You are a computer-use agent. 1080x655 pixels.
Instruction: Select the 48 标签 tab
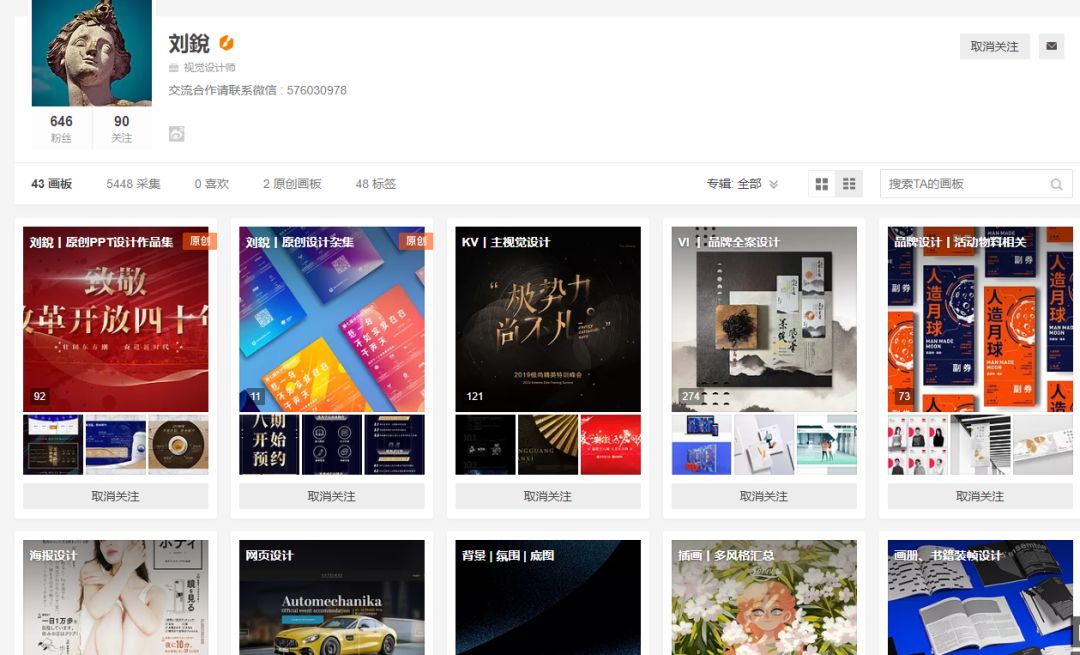375,184
